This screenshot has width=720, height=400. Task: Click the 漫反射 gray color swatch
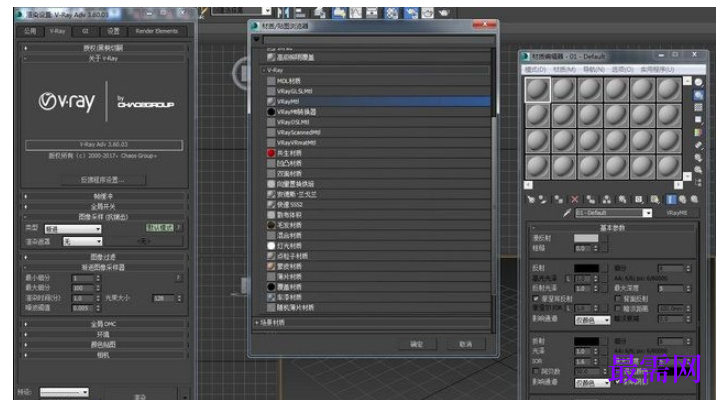586,238
